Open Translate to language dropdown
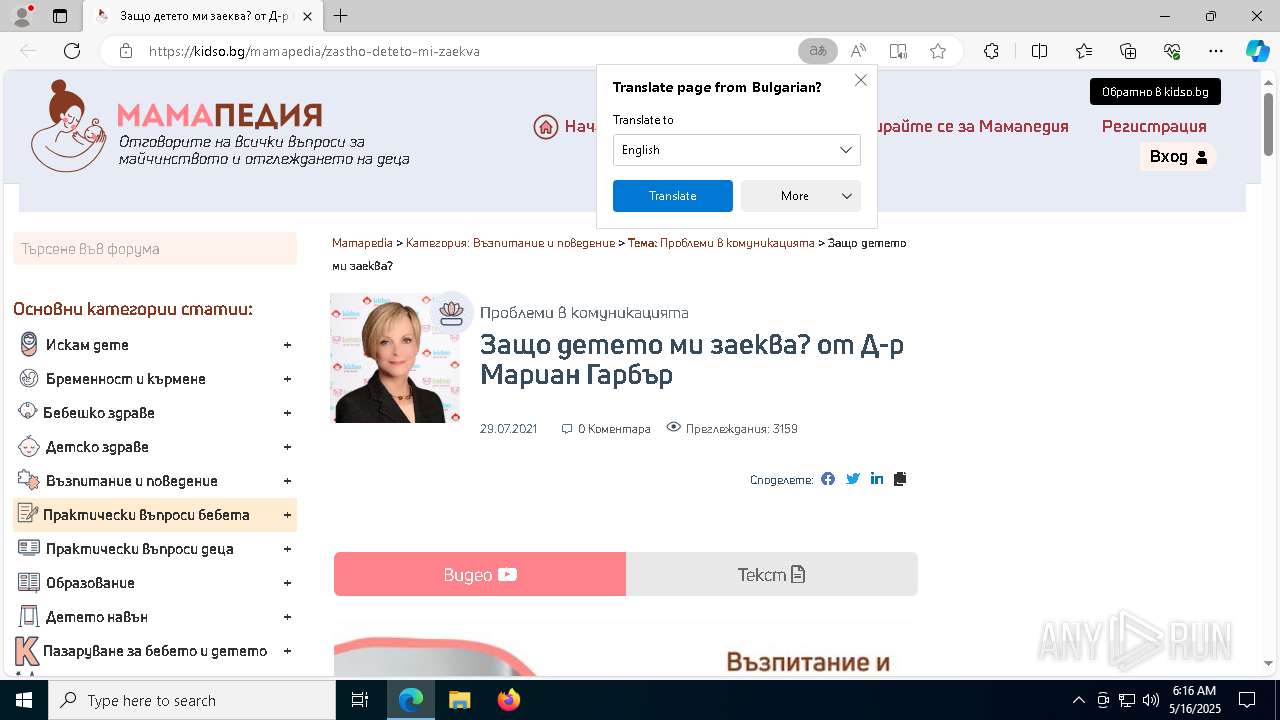Viewport: 1280px width, 720px height. (x=737, y=150)
